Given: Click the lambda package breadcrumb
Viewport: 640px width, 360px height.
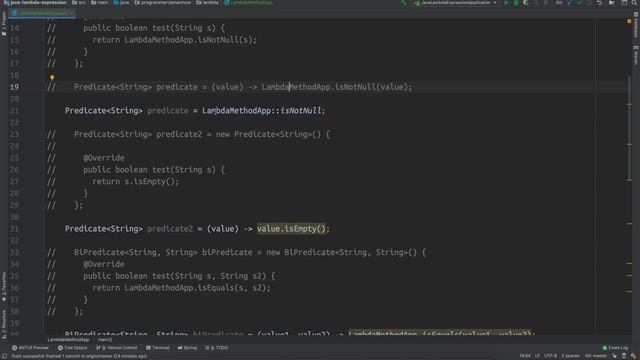Looking at the screenshot, I should 207,3.
